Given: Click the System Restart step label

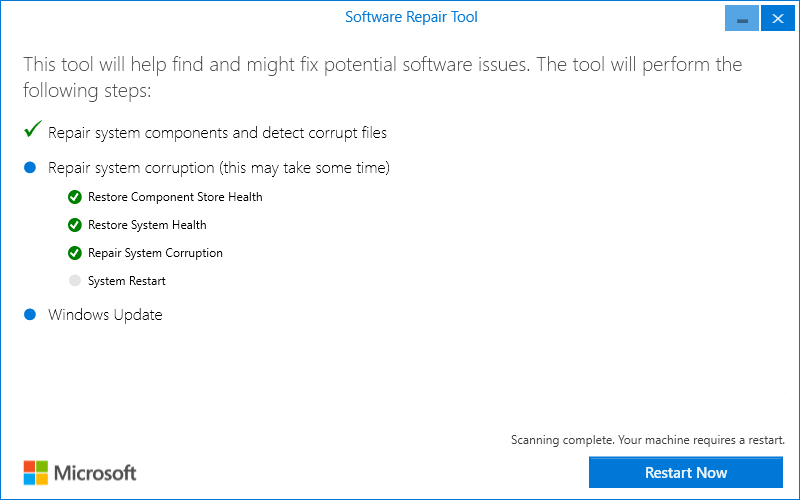Looking at the screenshot, I should pos(127,281).
